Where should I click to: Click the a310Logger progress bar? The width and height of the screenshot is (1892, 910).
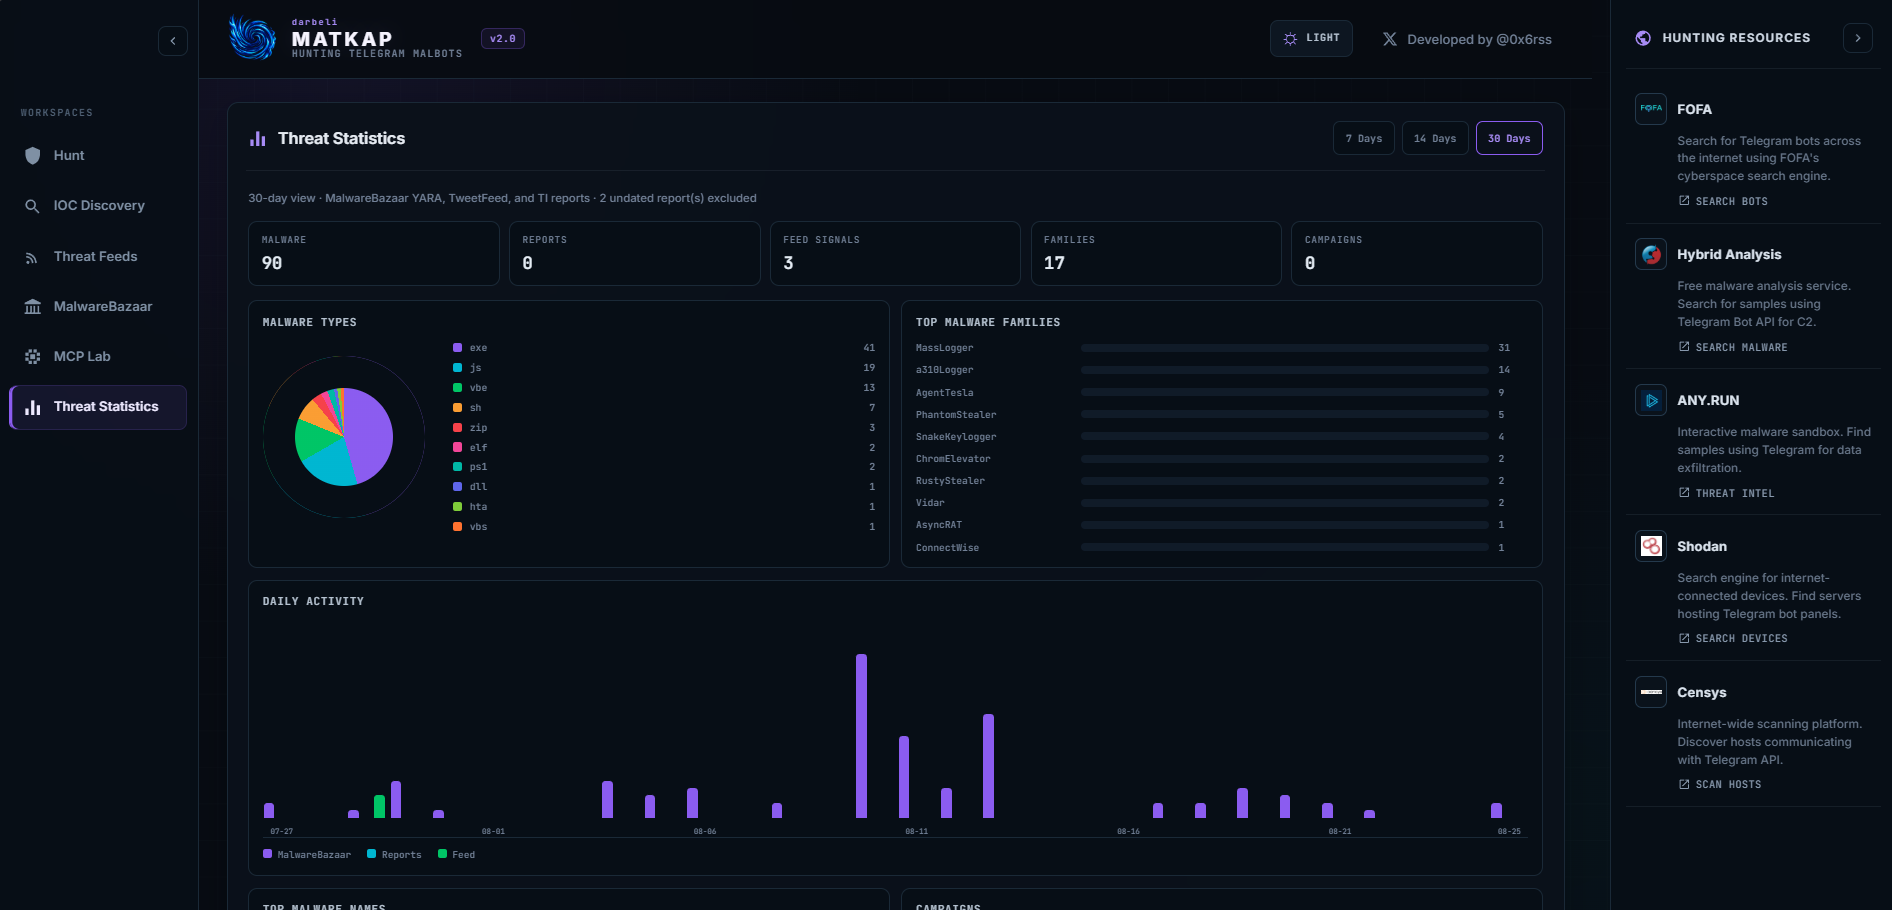click(1285, 370)
